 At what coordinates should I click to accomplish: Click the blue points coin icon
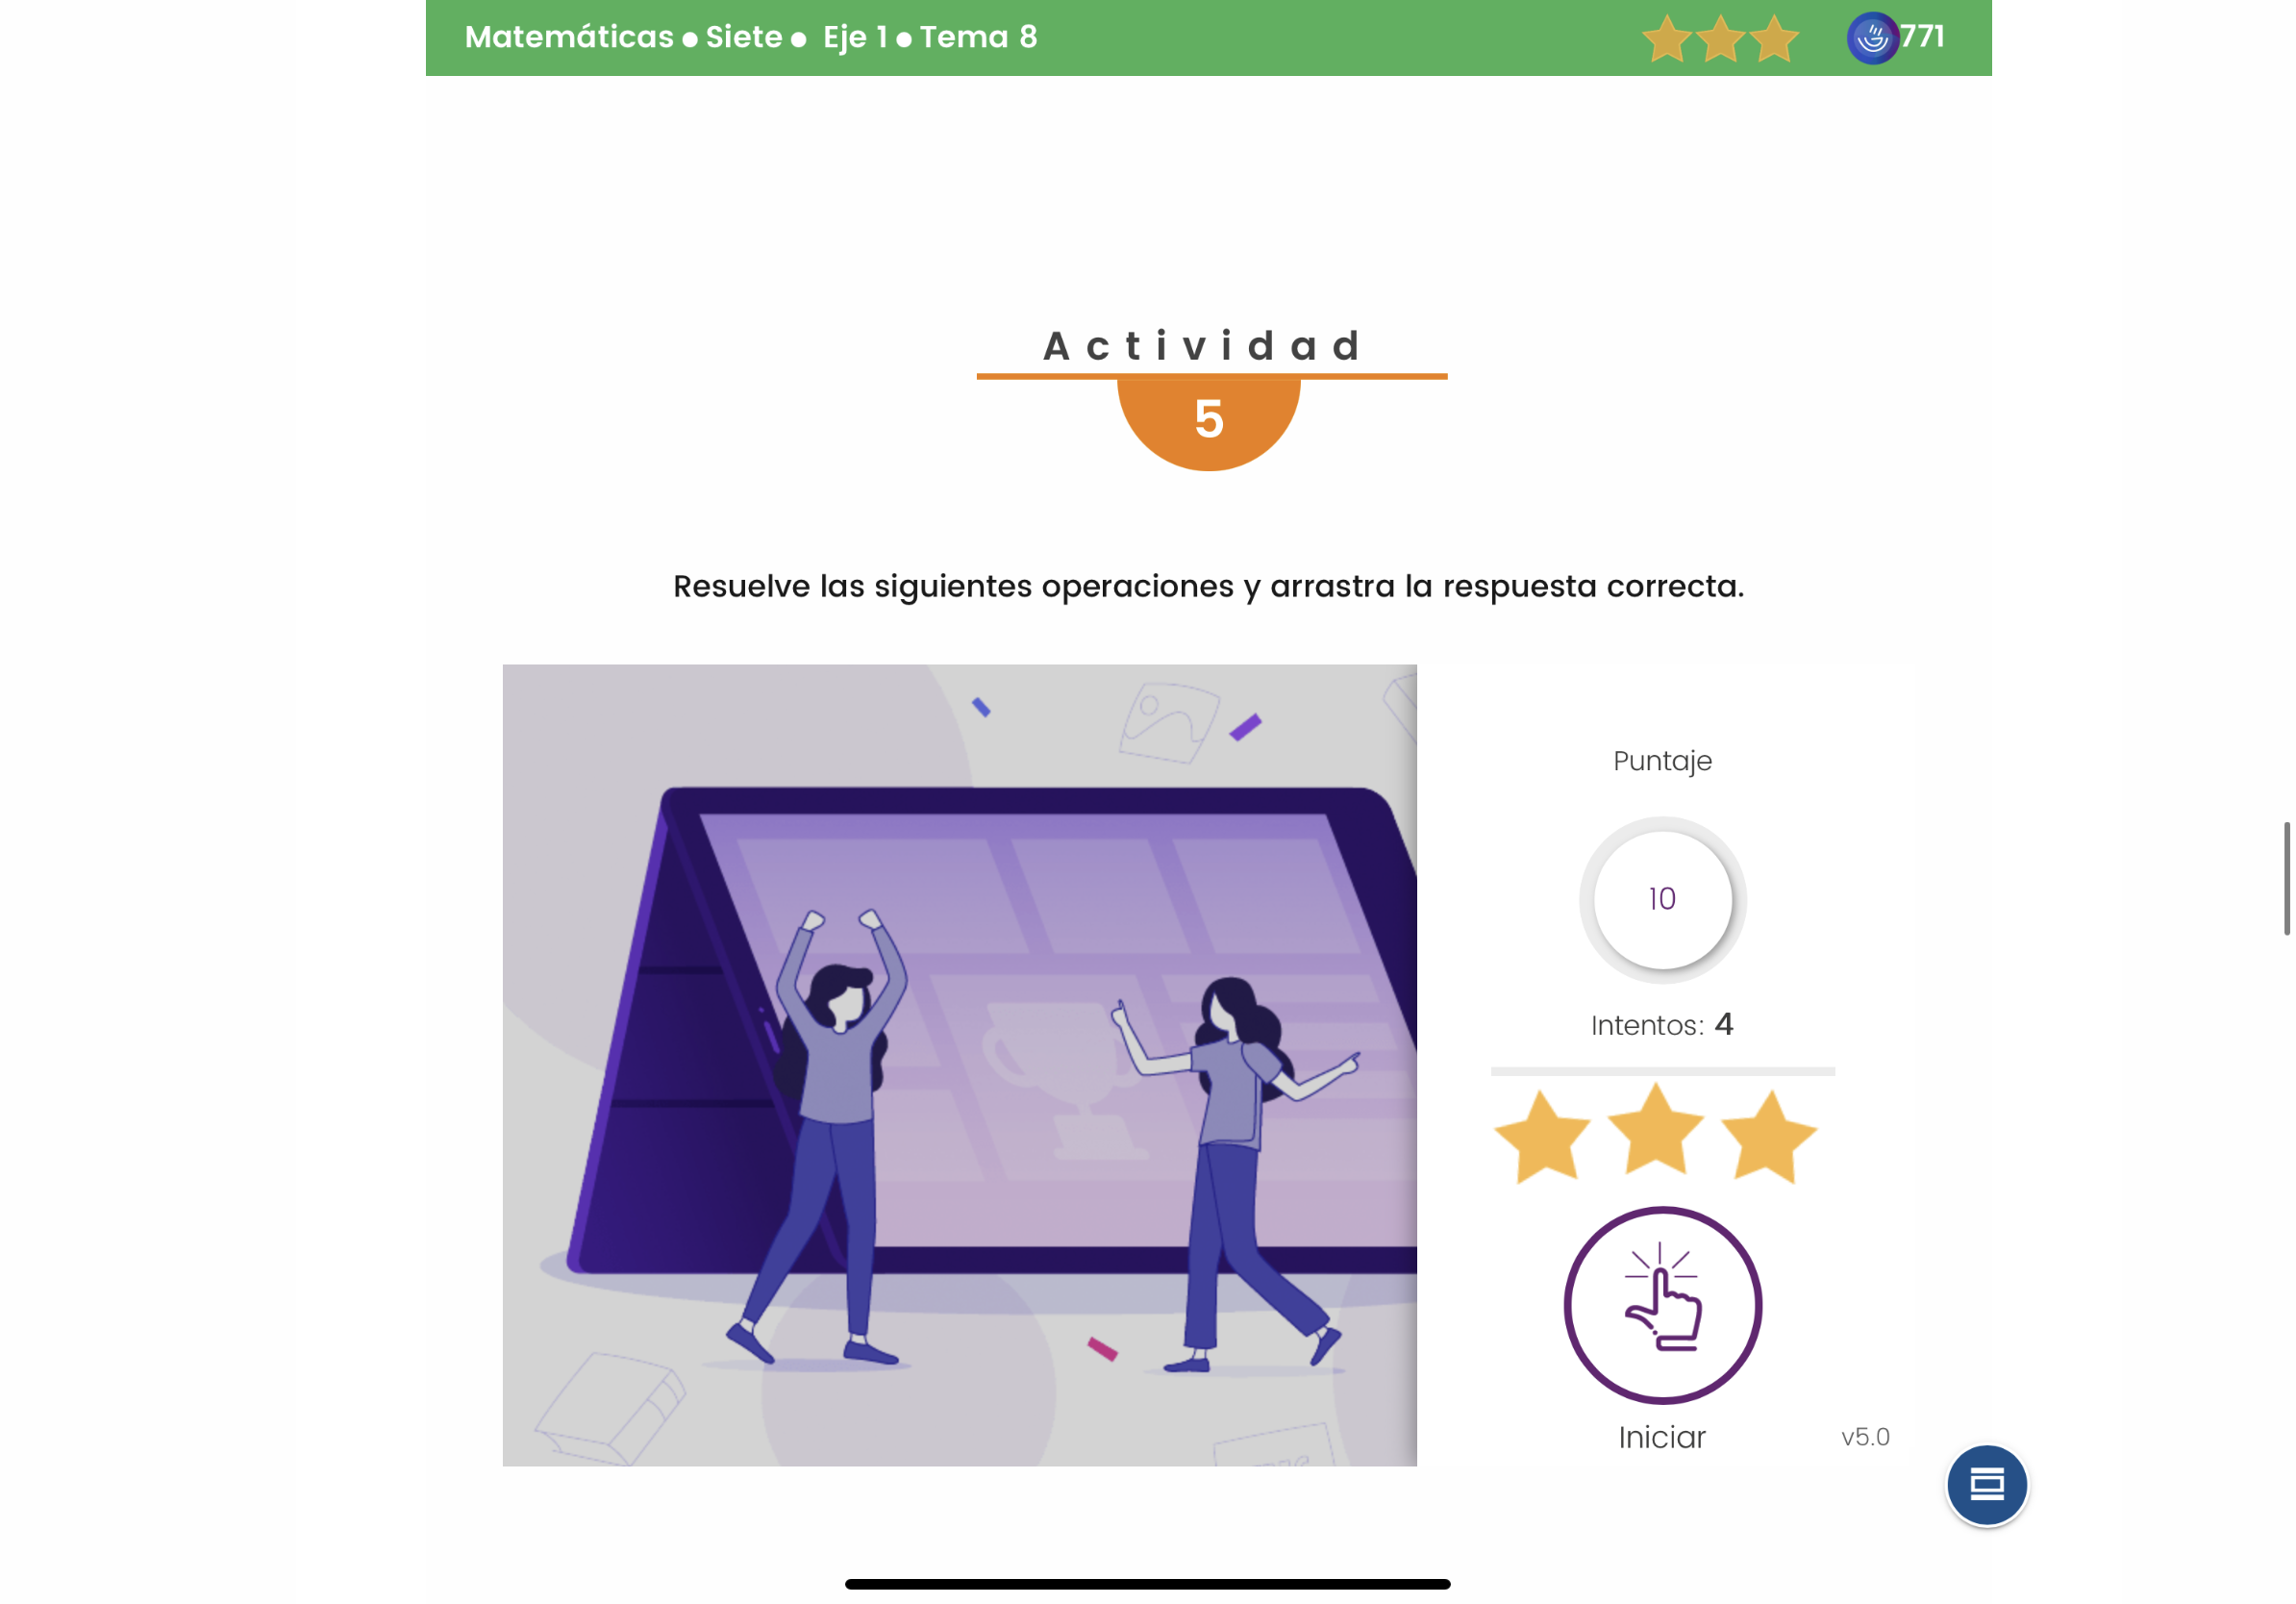pyautogui.click(x=1871, y=38)
